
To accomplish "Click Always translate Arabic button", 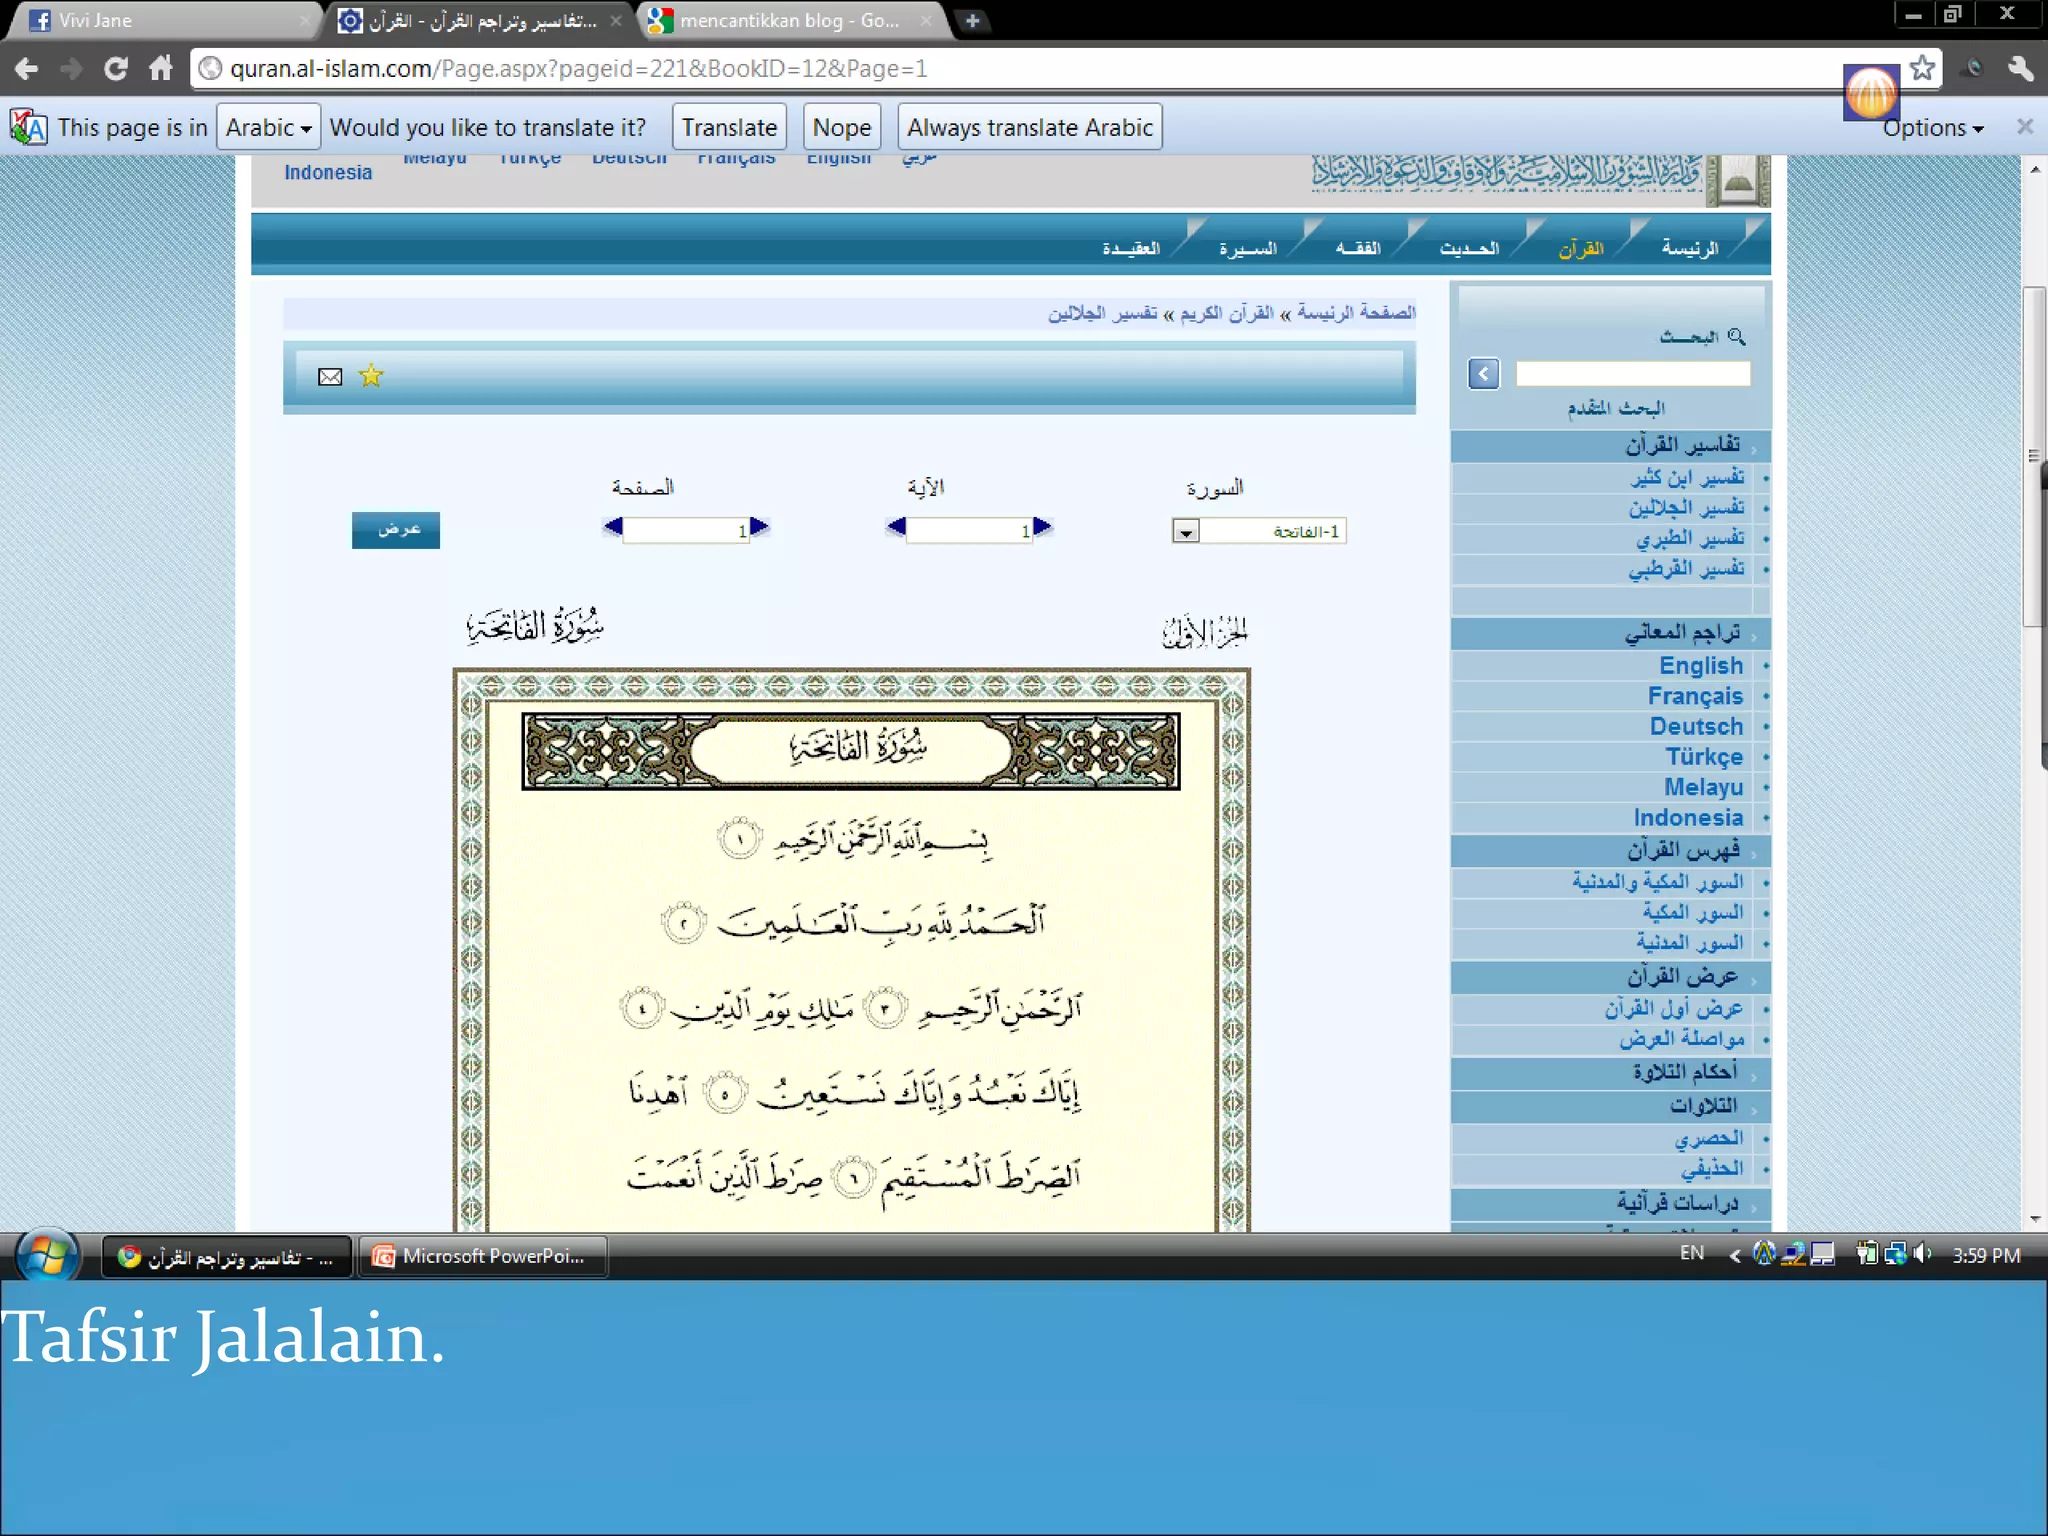I will [1030, 127].
